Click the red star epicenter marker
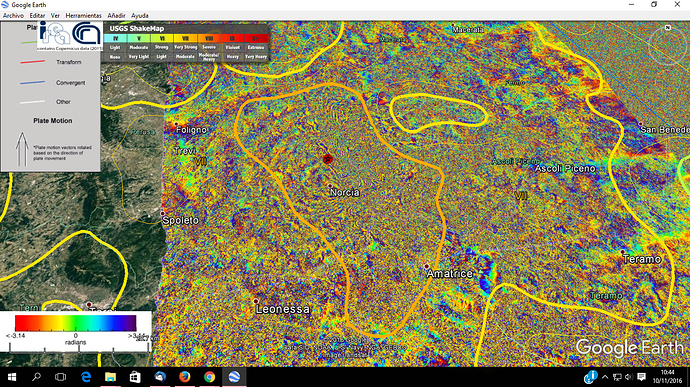Viewport: 690px width, 387px height. coord(327,159)
